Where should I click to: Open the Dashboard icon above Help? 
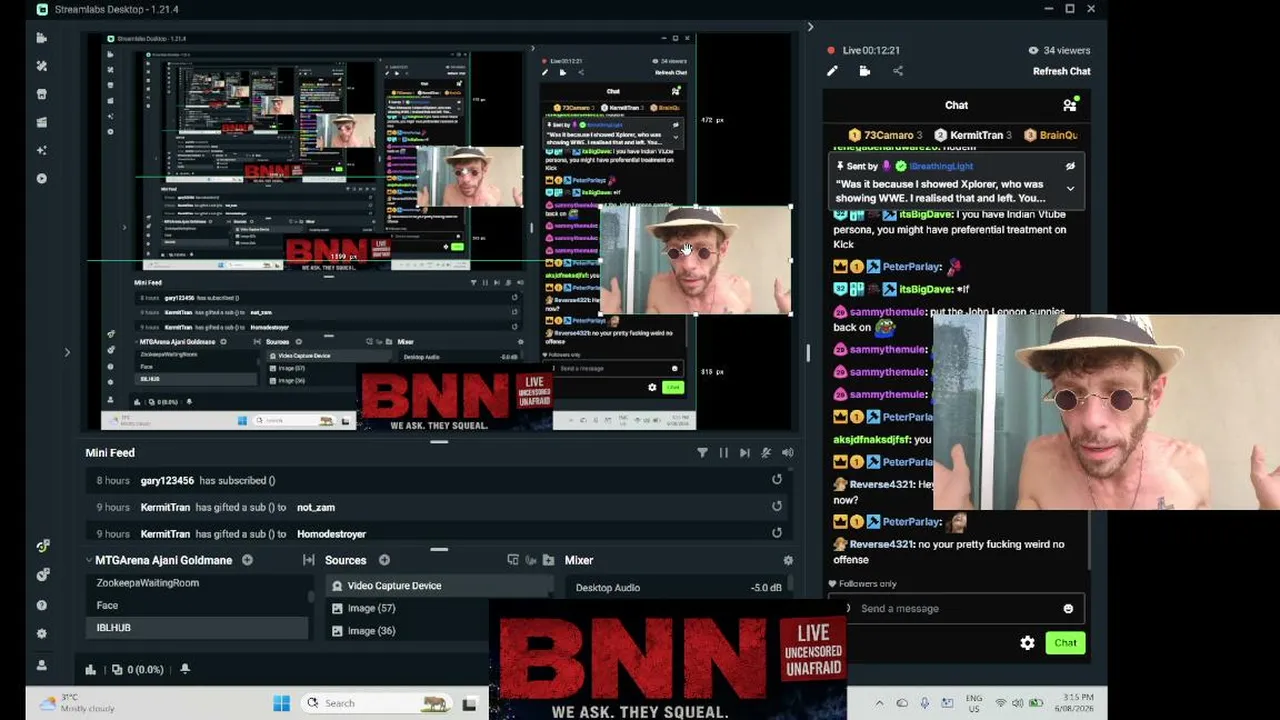[x=42, y=575]
